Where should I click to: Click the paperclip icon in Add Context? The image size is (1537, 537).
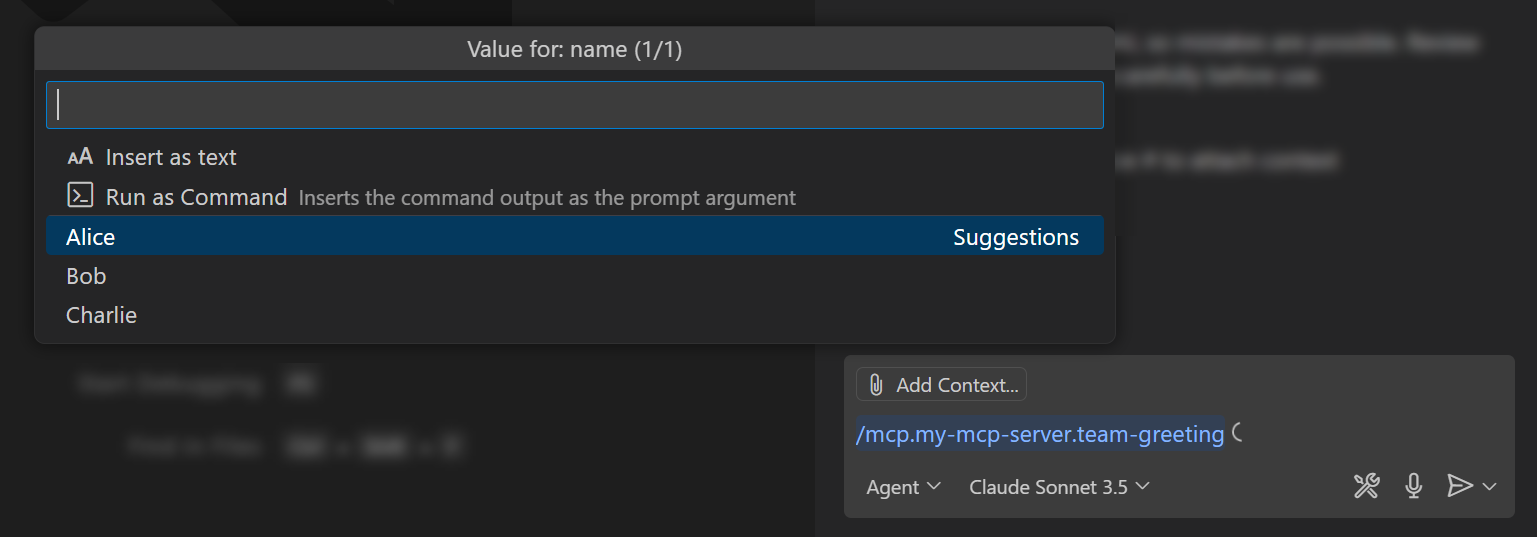pyautogui.click(x=876, y=385)
